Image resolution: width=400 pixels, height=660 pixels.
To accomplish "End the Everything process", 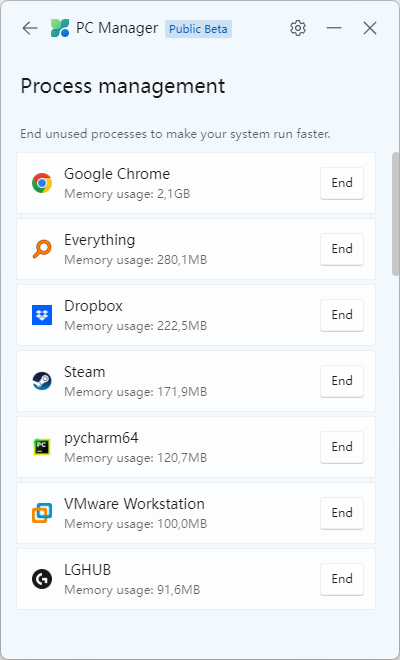I will pyautogui.click(x=342, y=249).
